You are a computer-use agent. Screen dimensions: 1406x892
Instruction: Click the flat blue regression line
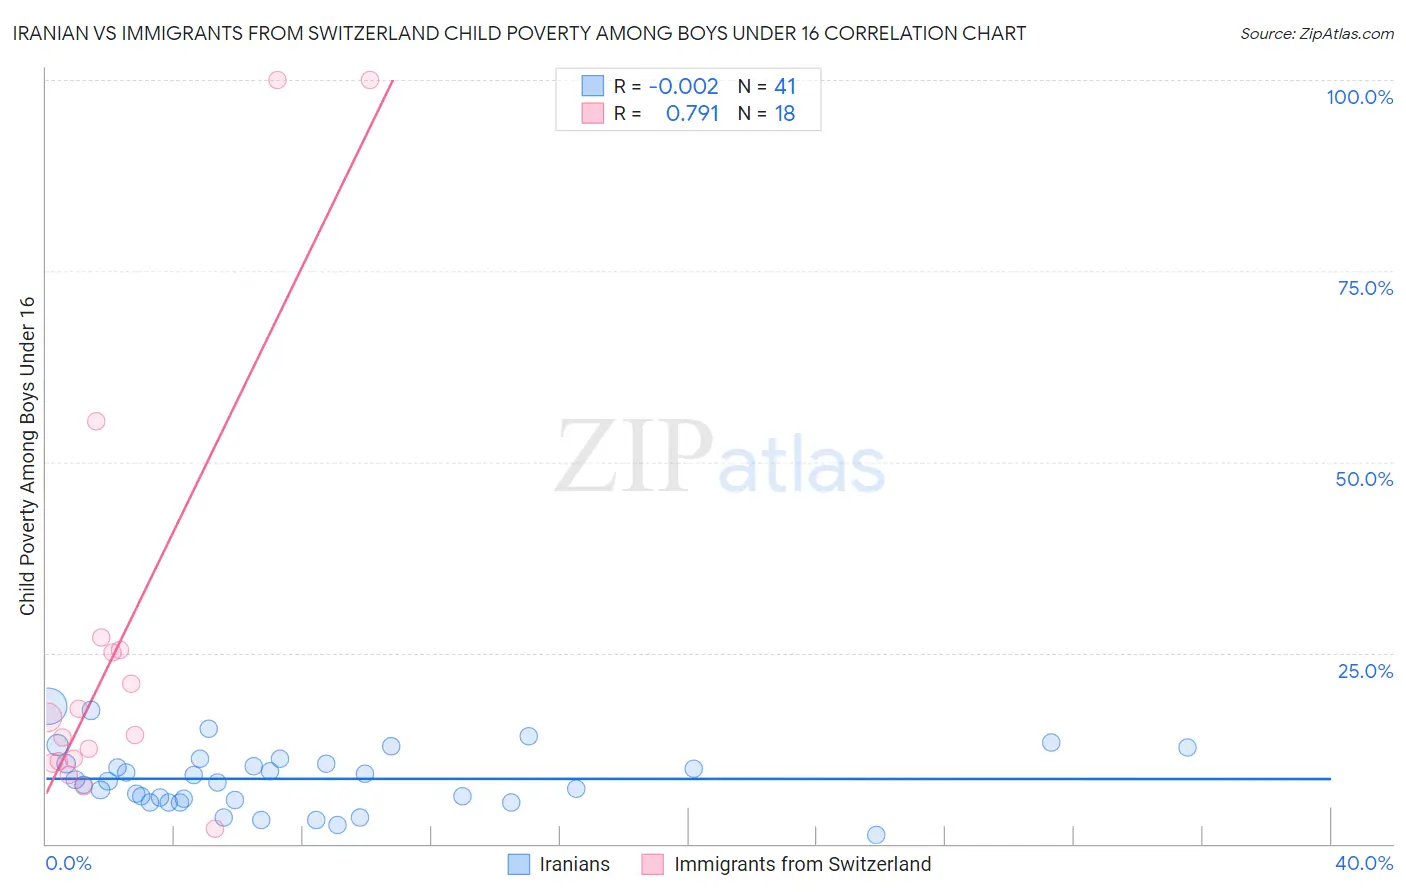688,778
